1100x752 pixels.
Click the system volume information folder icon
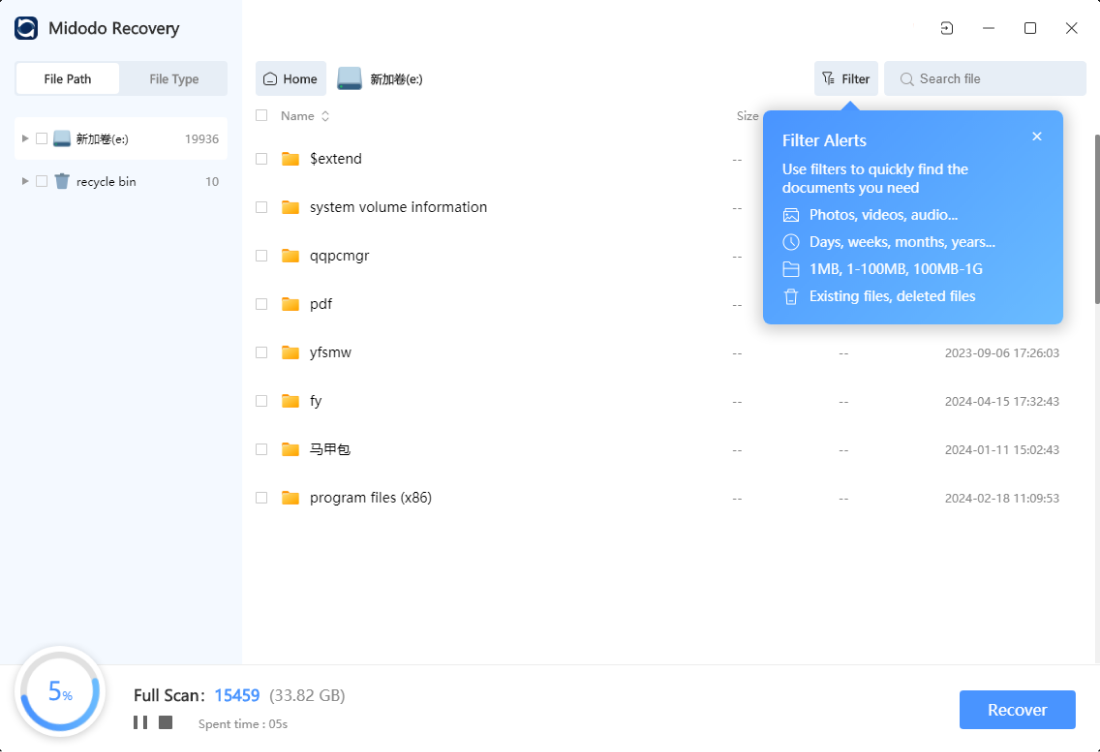(x=290, y=208)
